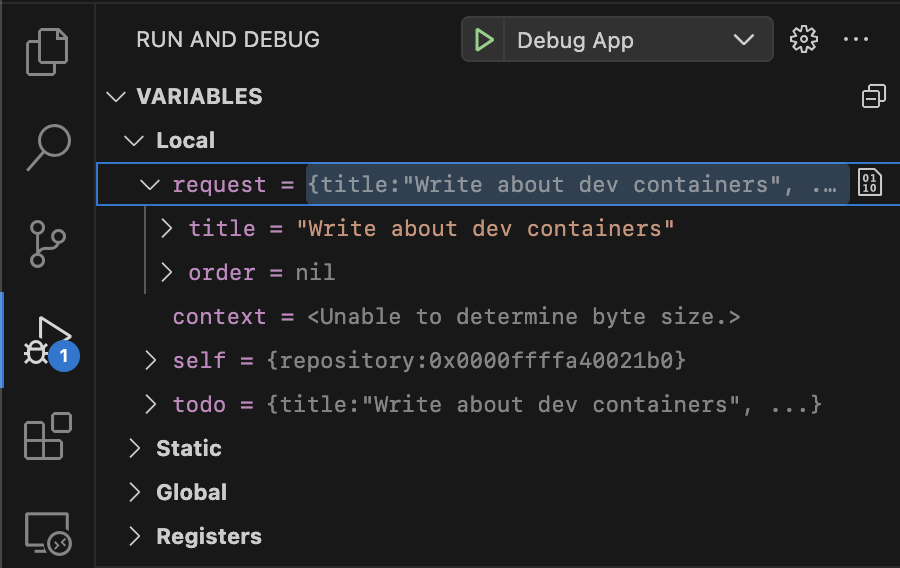Click the Collapse All variables icon
The height and width of the screenshot is (568, 900).
[x=873, y=96]
